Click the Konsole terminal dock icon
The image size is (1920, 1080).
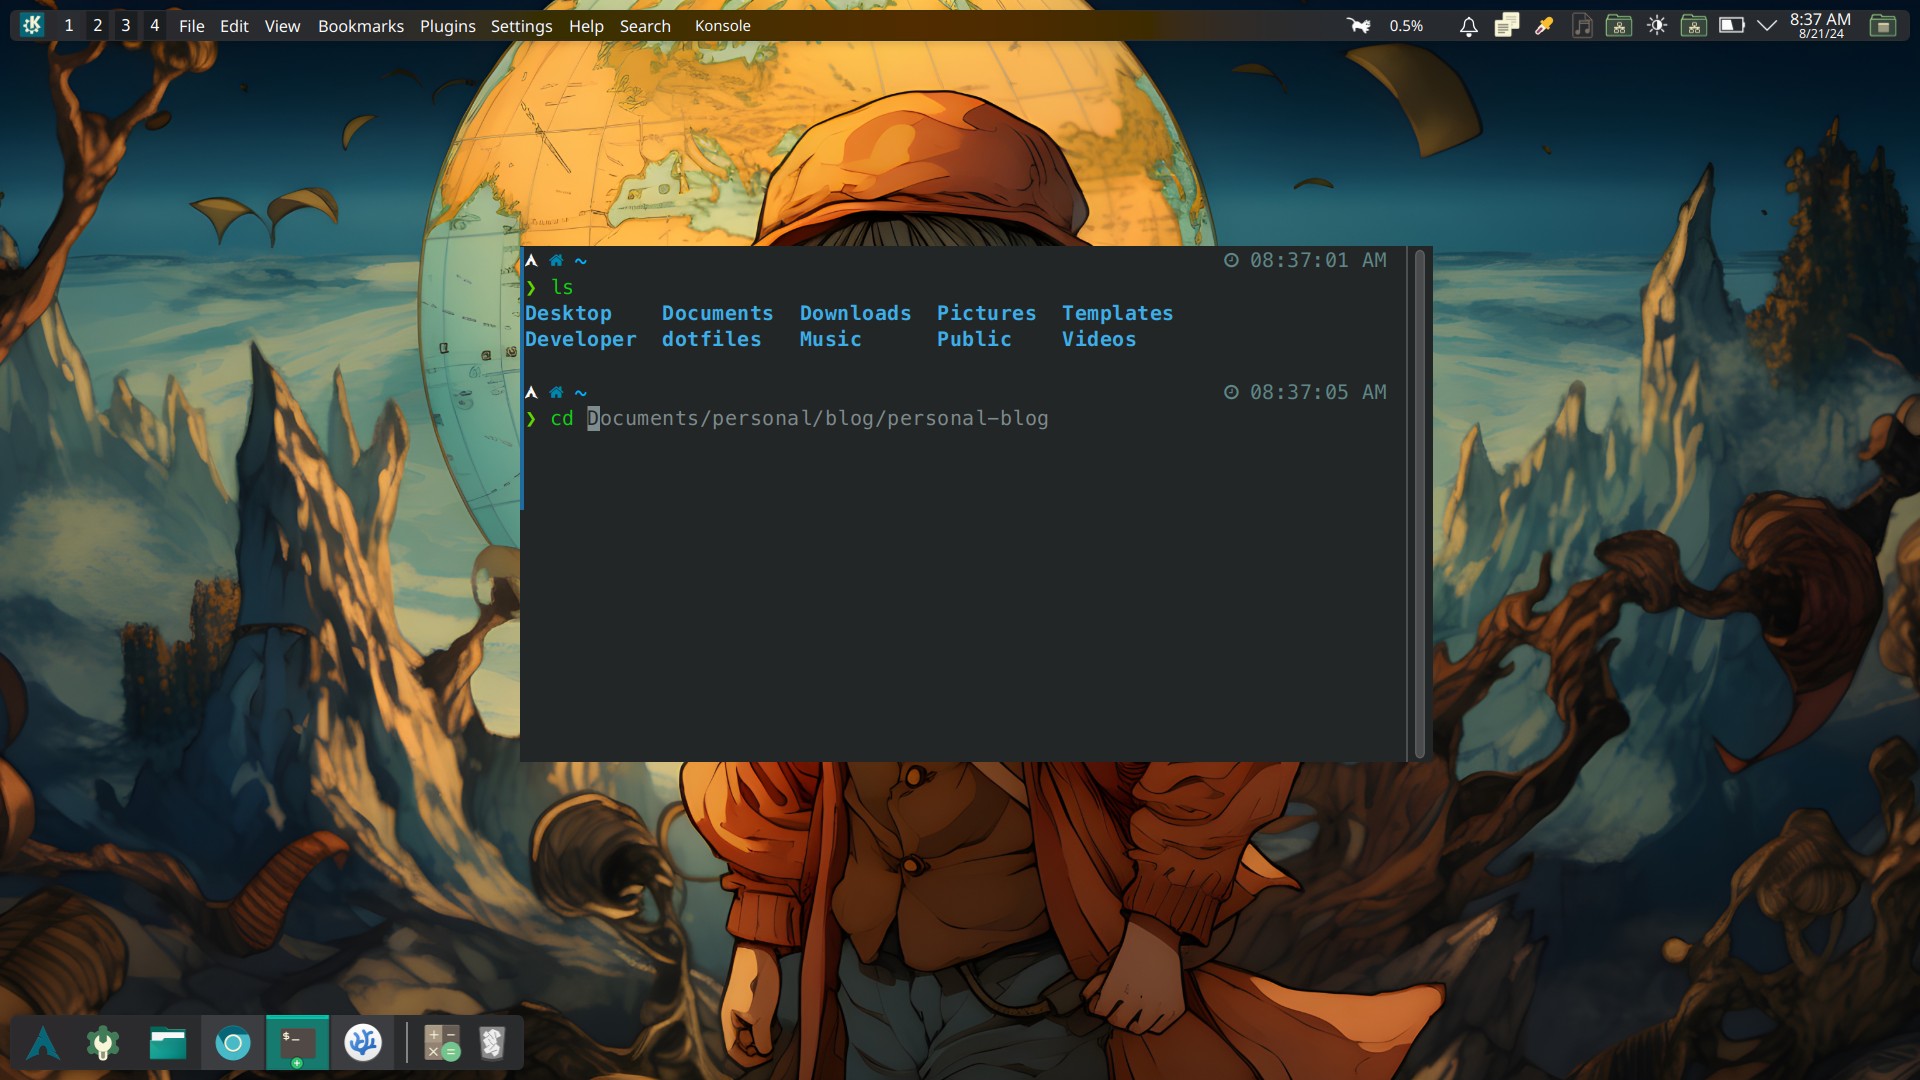click(x=297, y=1043)
